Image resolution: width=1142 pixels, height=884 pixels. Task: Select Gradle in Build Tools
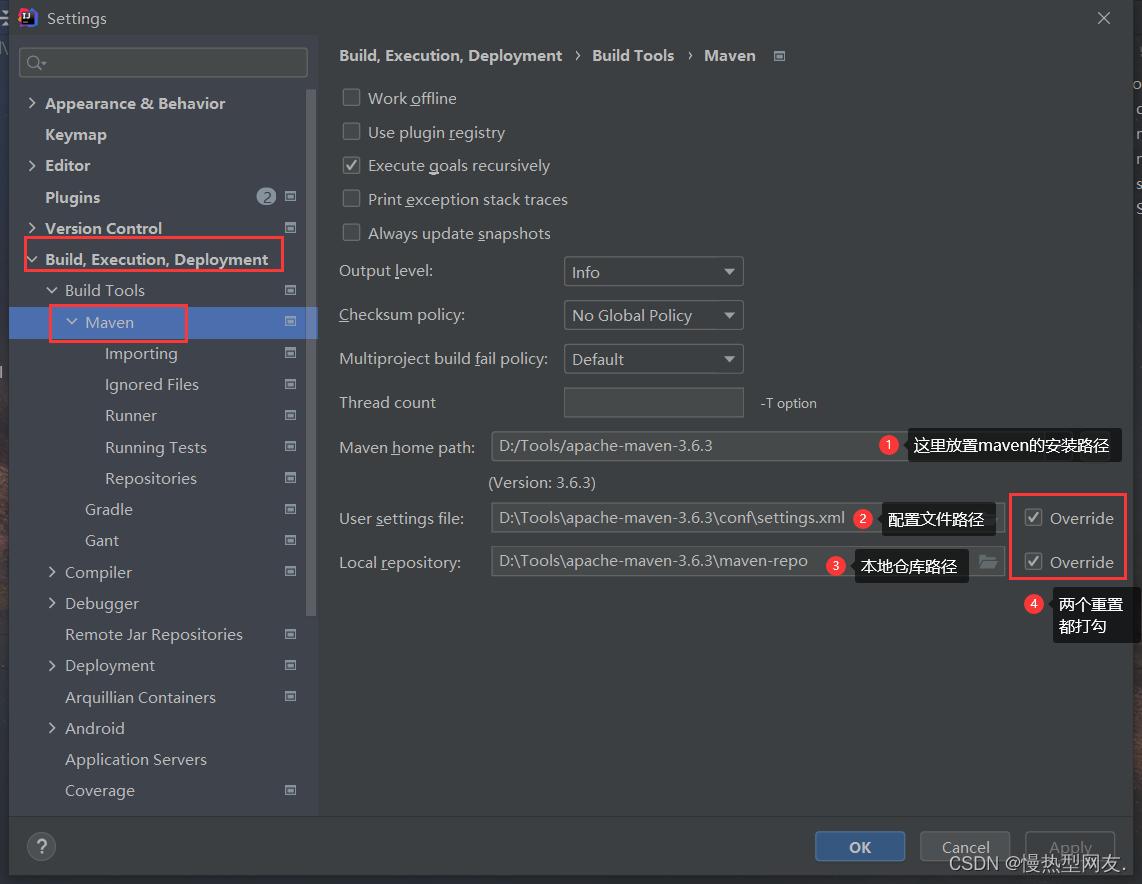(x=109, y=510)
